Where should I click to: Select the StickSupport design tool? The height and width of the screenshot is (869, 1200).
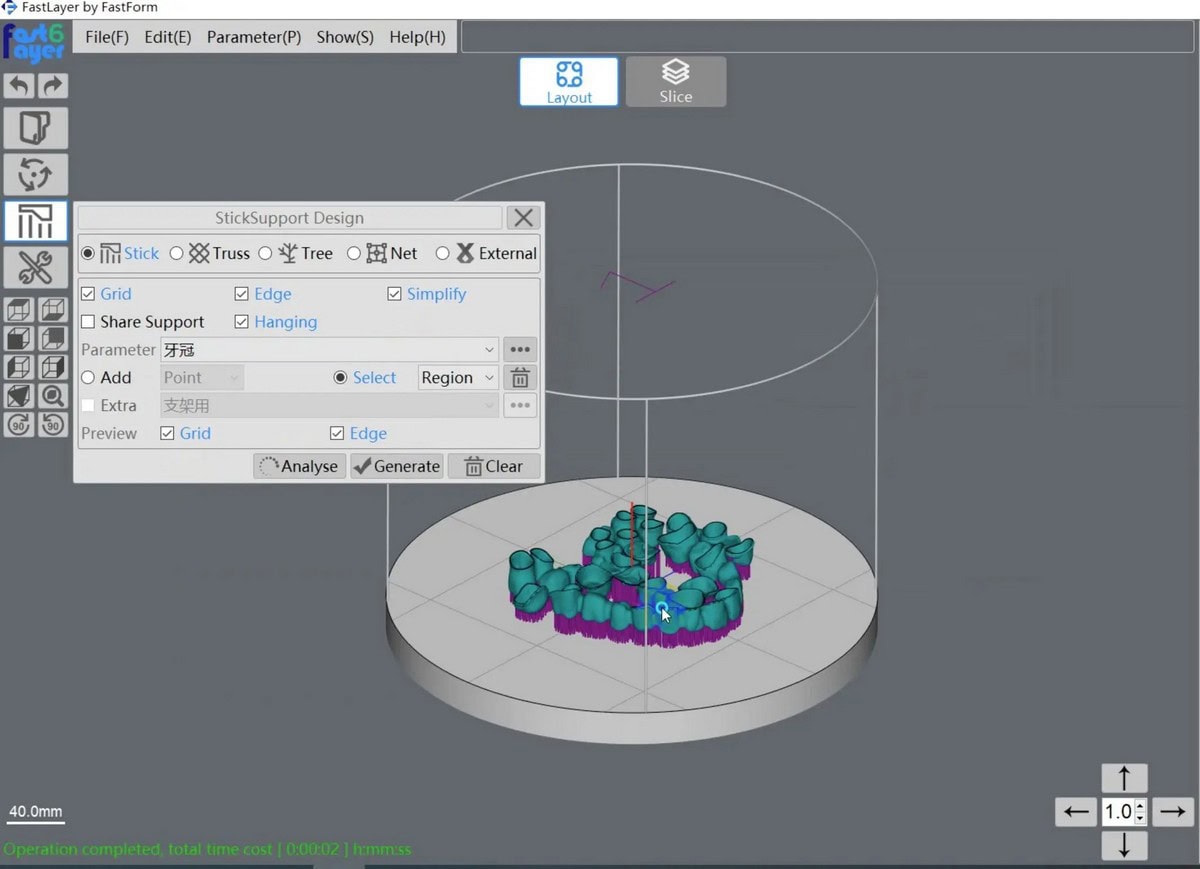point(36,221)
